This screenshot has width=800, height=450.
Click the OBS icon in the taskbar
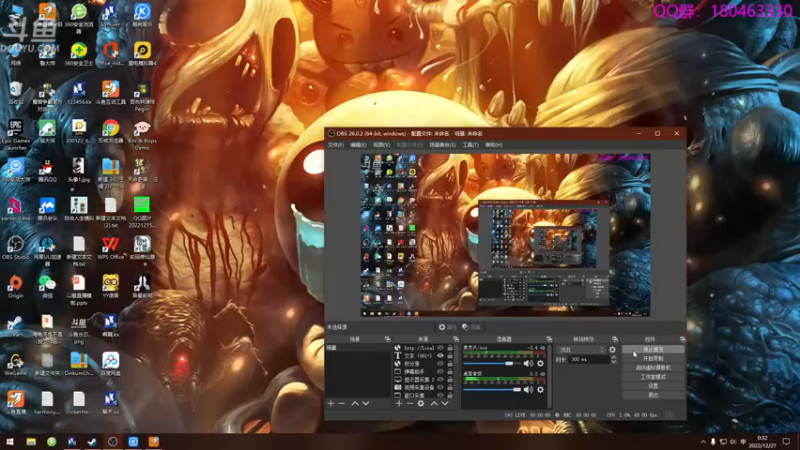[x=112, y=441]
